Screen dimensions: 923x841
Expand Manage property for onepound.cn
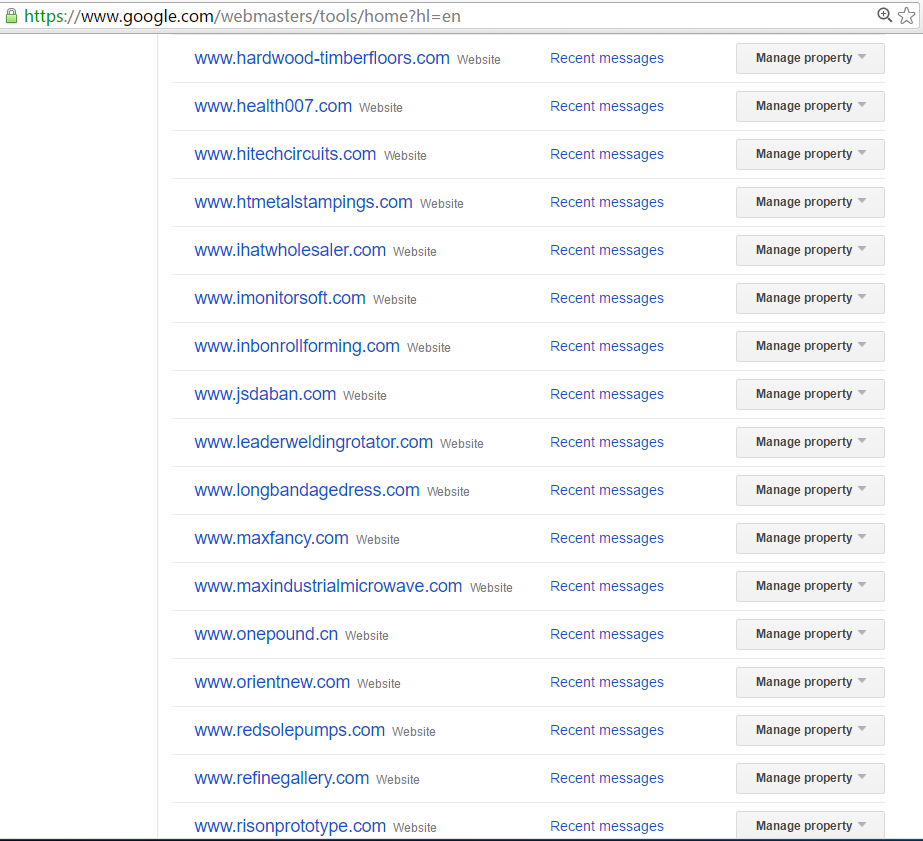point(810,634)
